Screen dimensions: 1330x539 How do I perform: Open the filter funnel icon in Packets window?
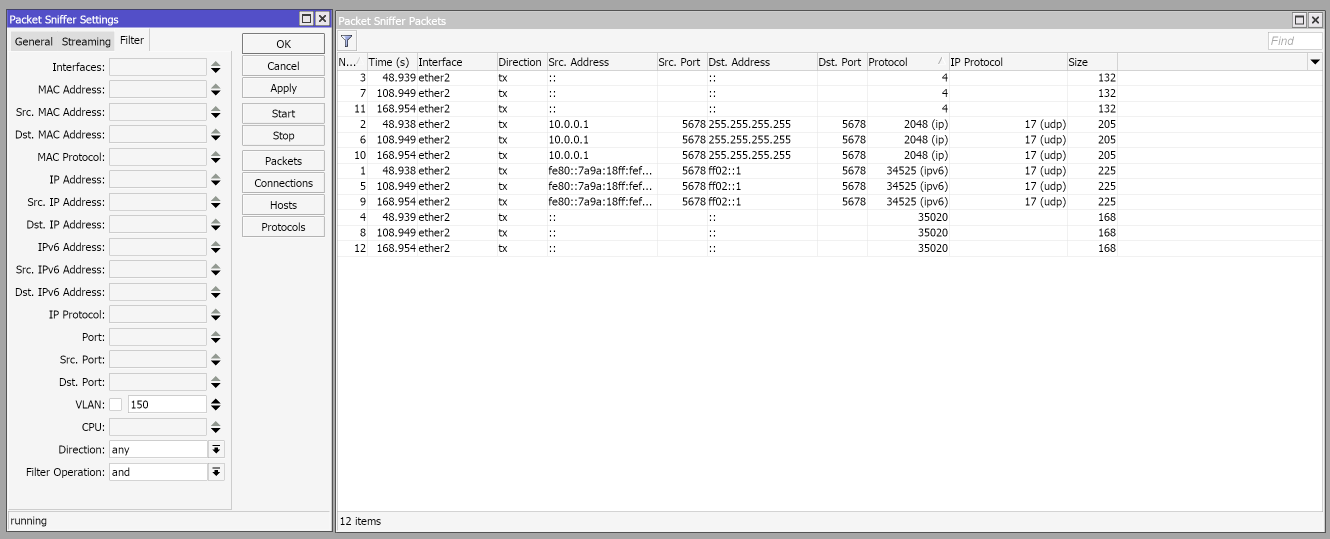[x=346, y=41]
